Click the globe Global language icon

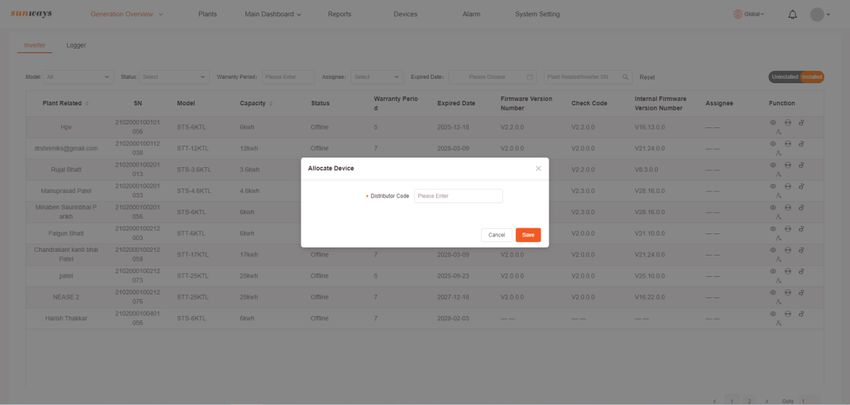[737, 14]
